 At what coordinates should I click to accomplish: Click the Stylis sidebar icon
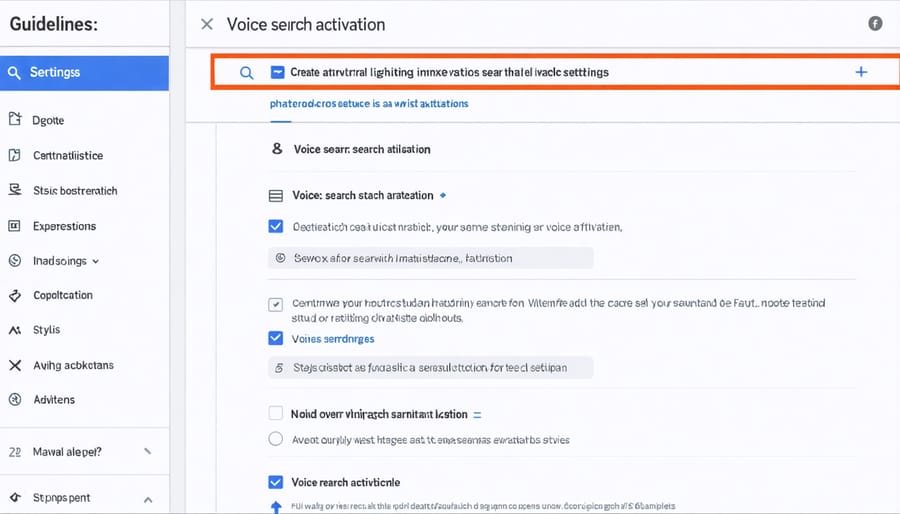[x=15, y=330]
